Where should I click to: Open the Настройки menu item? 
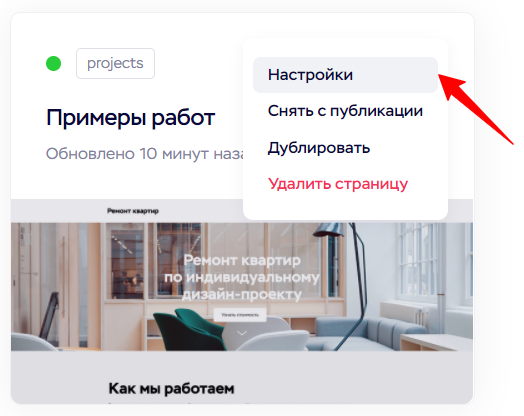tap(345, 75)
